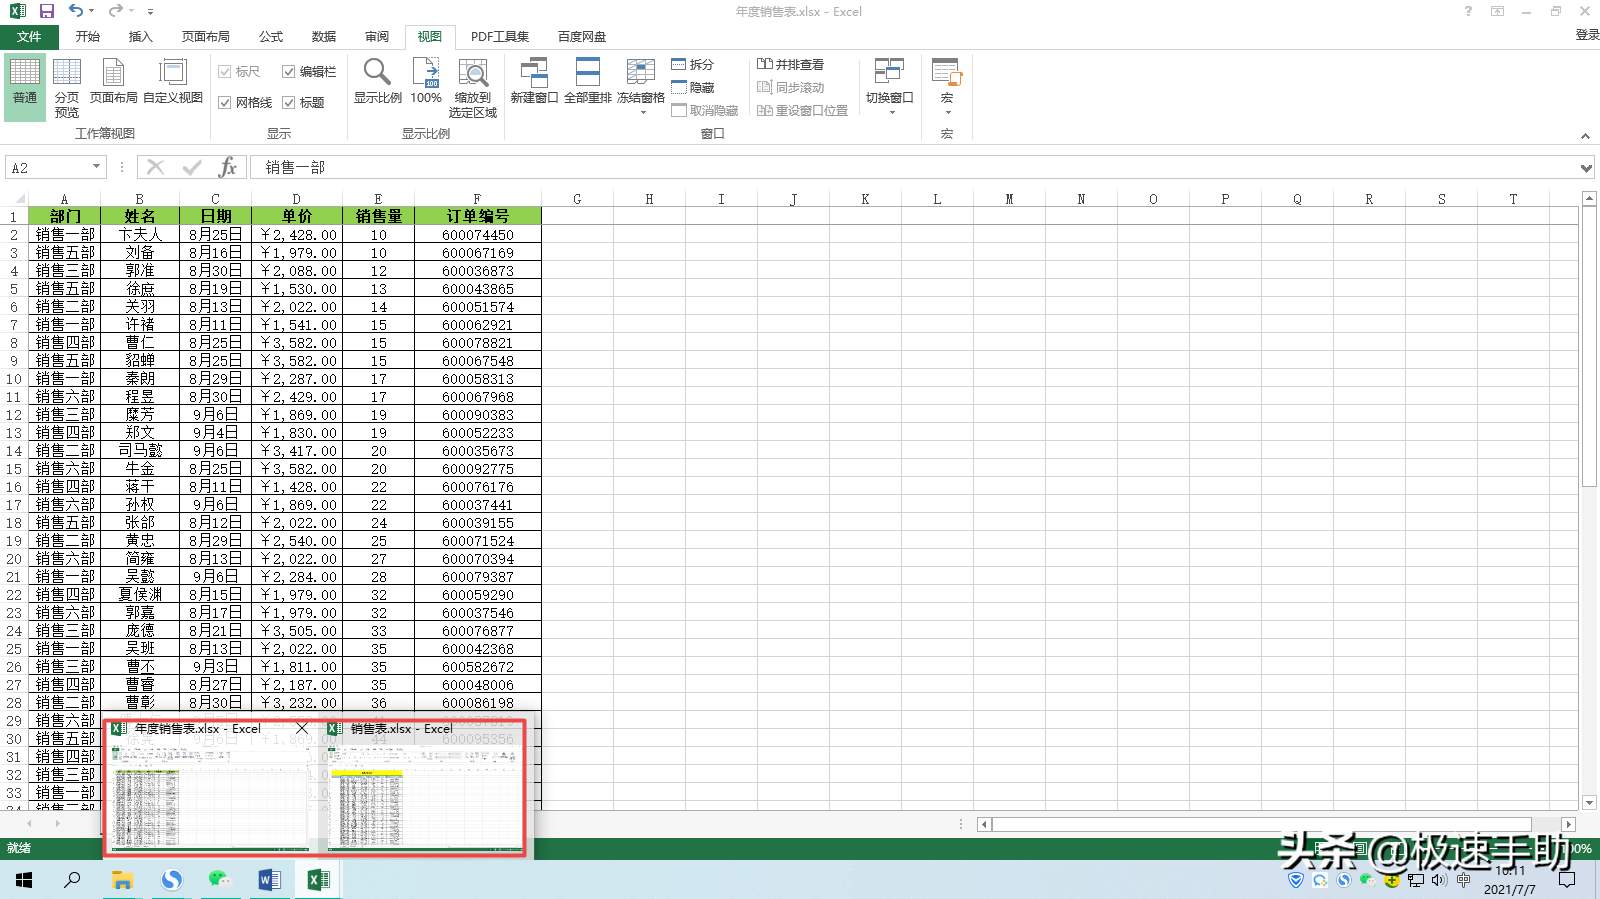Click the 隐藏 hide window button
Screen dimensions: 1600x899
pos(693,87)
